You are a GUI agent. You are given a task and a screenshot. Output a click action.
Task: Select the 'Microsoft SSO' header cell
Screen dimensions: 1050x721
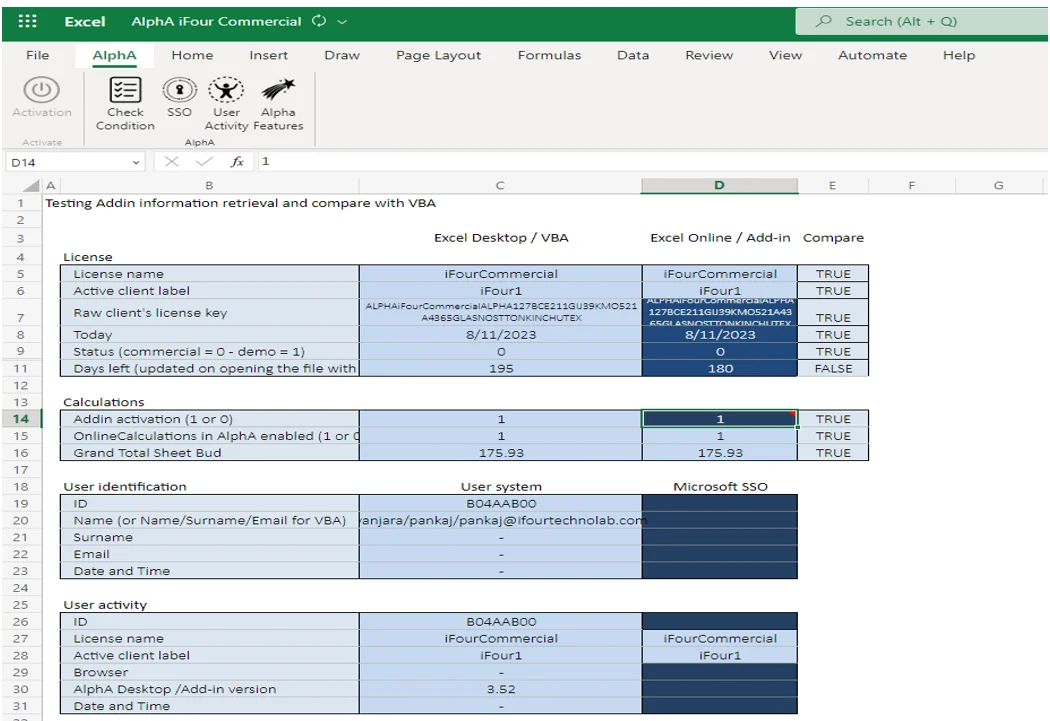720,487
